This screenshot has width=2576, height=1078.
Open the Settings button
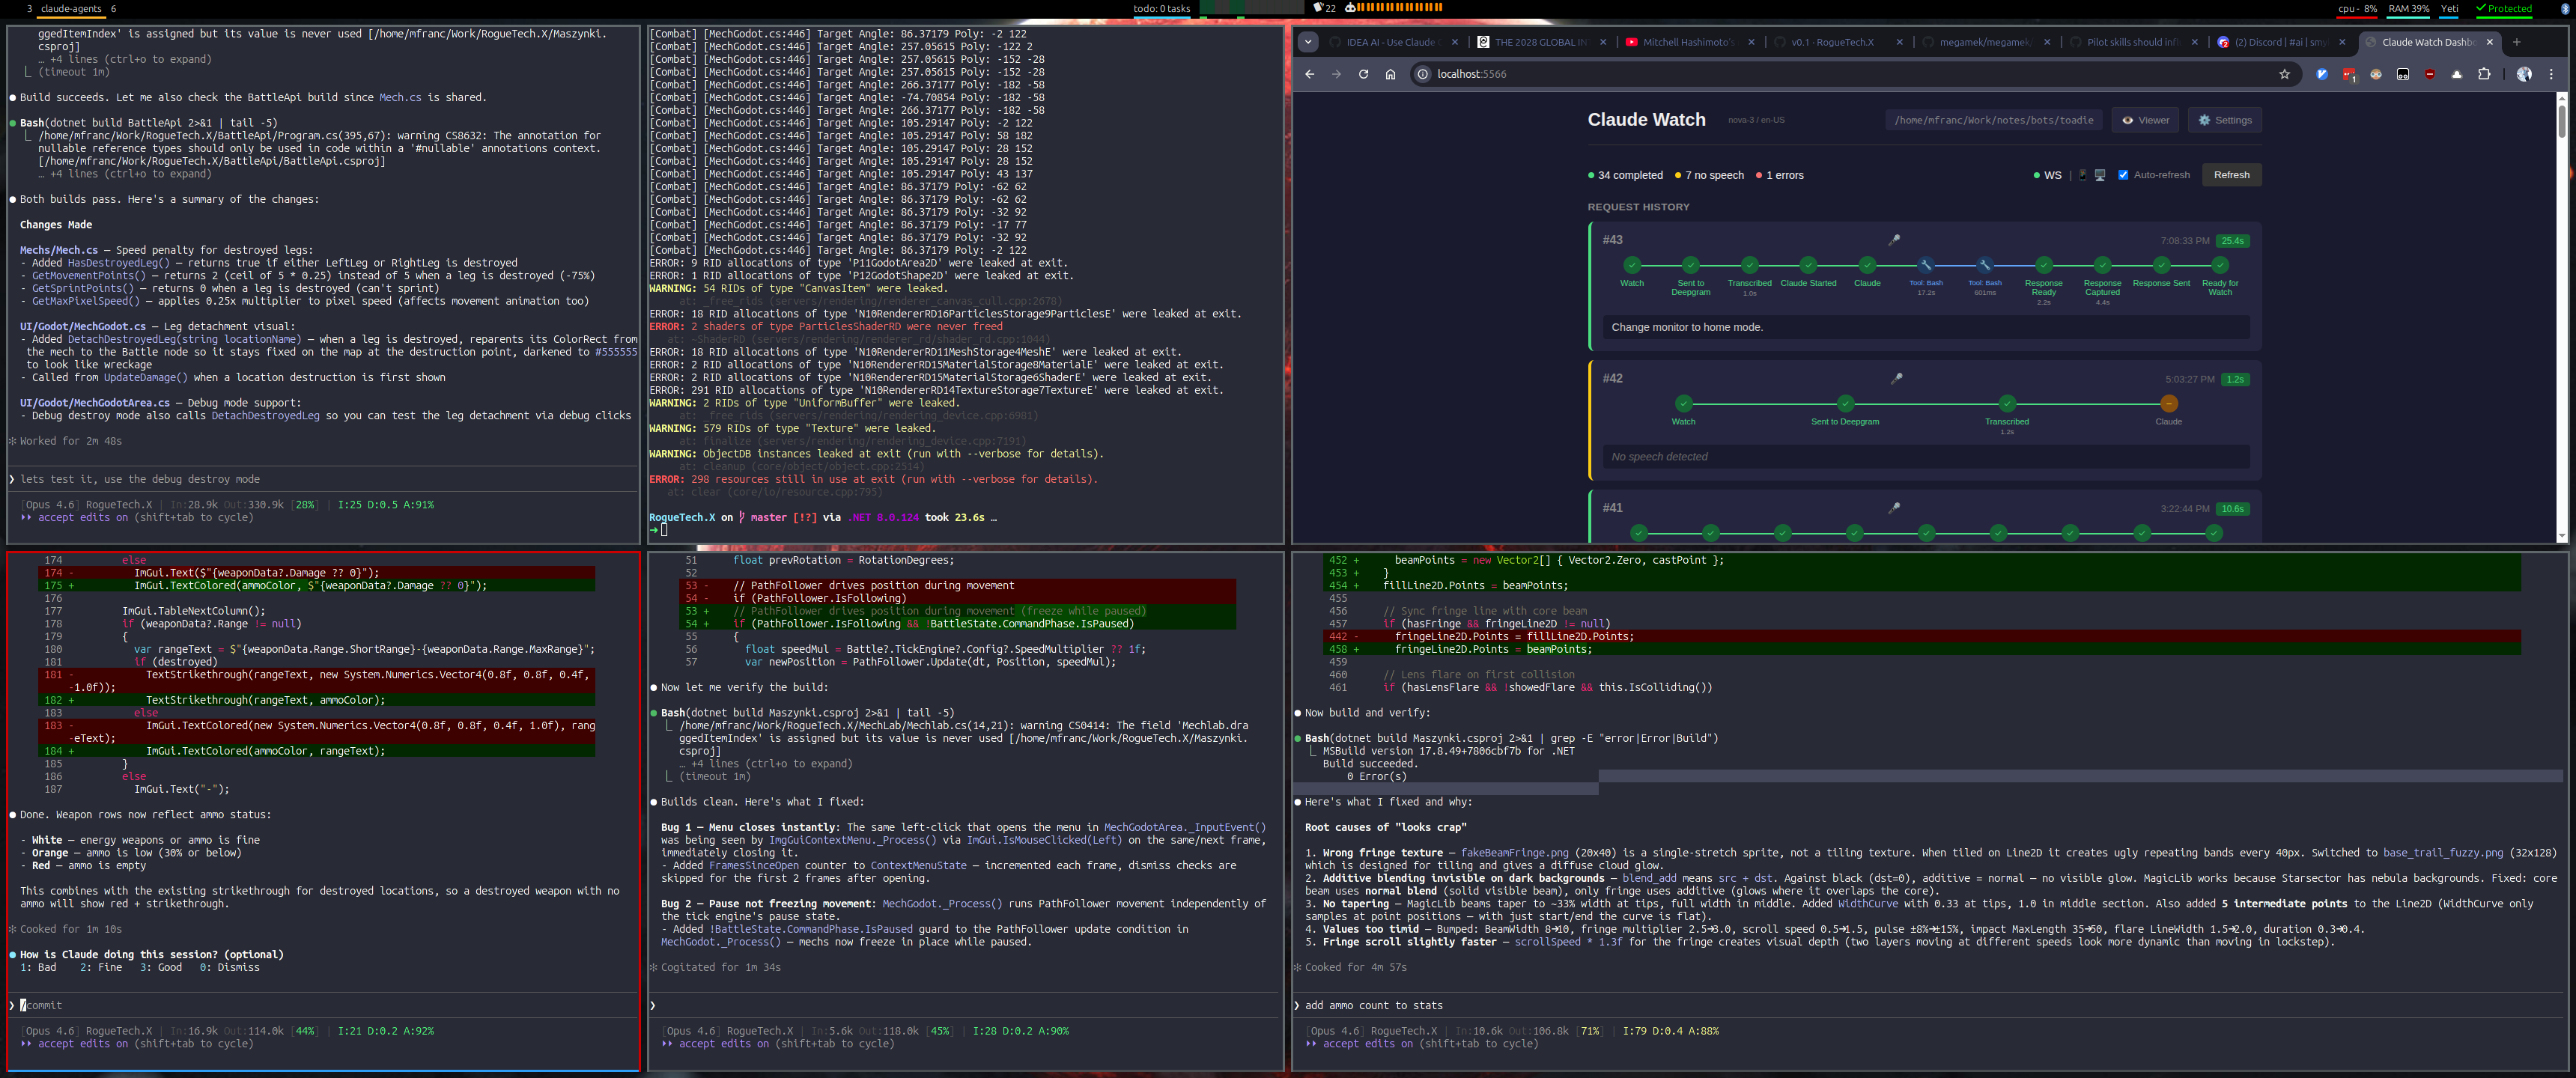[x=2224, y=120]
